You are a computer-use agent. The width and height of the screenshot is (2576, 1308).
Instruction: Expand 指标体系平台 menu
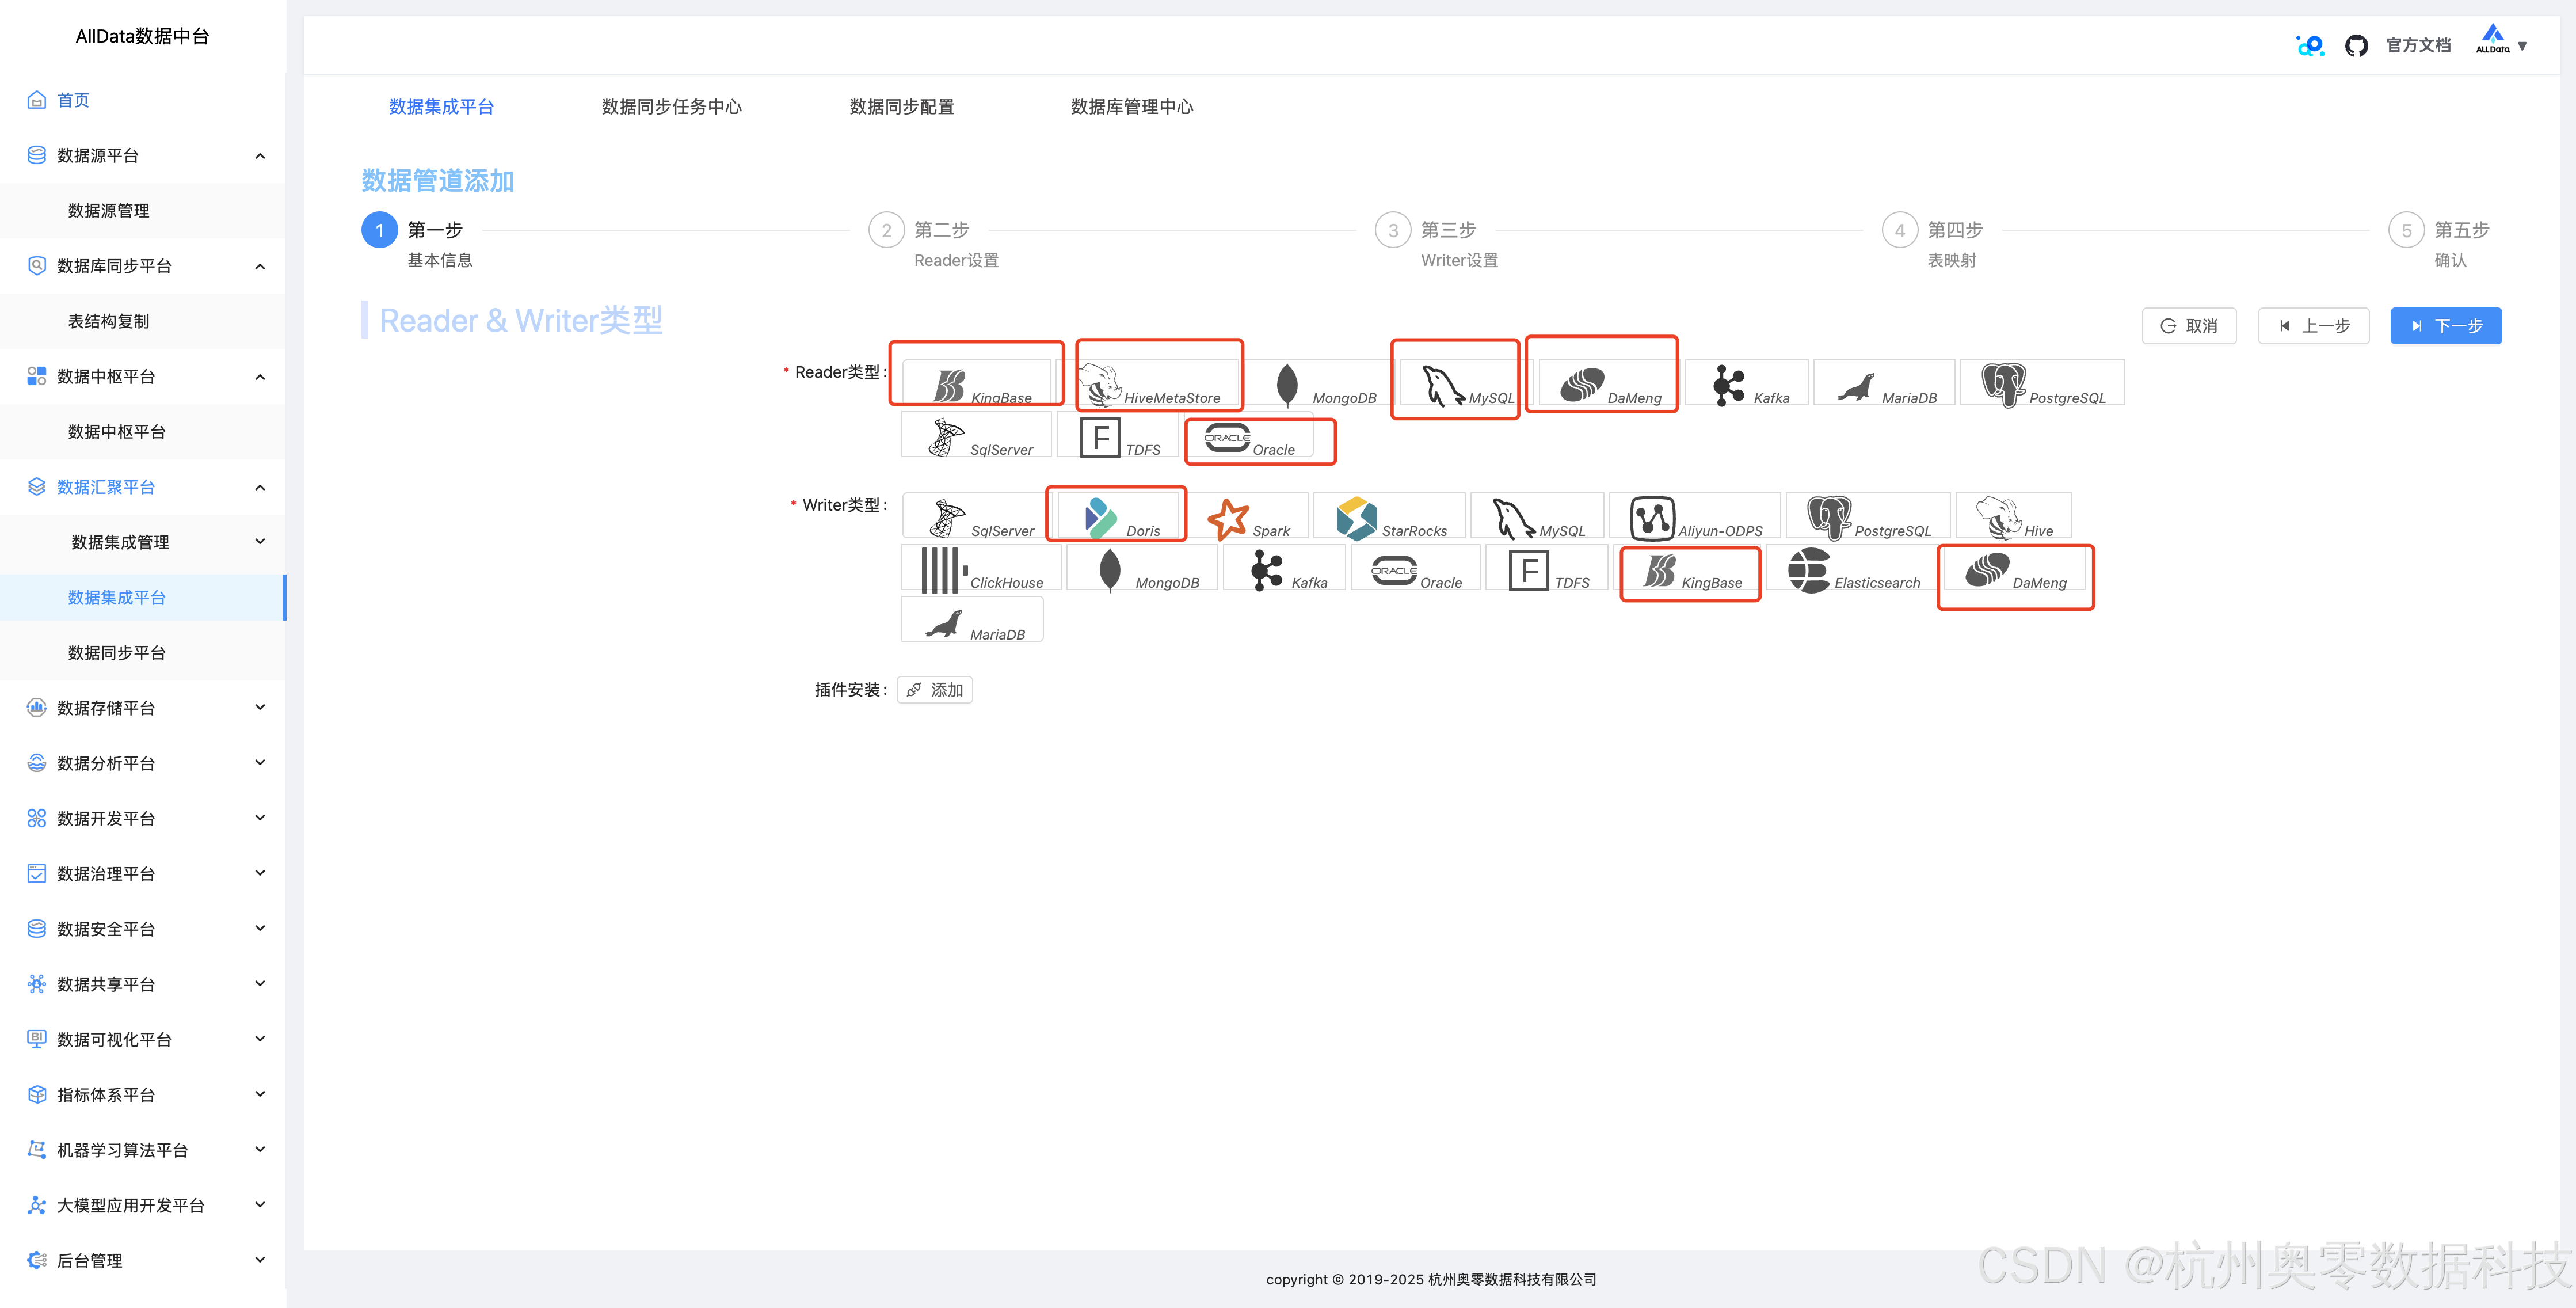(x=260, y=1094)
